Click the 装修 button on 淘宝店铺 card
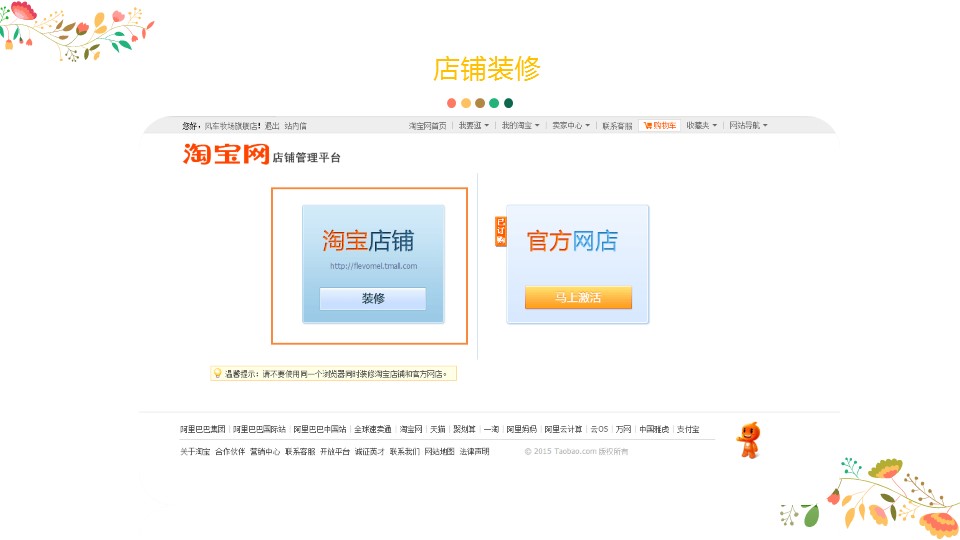 [373, 298]
